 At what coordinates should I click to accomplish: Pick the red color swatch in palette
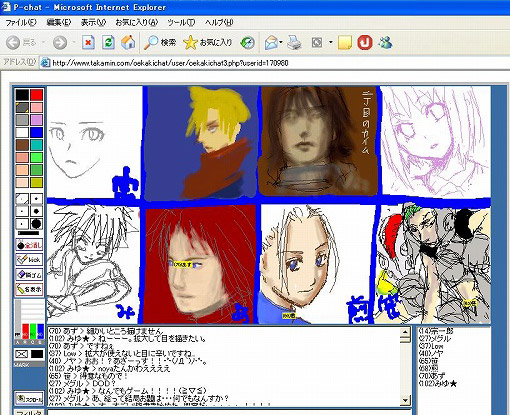[x=36, y=95]
